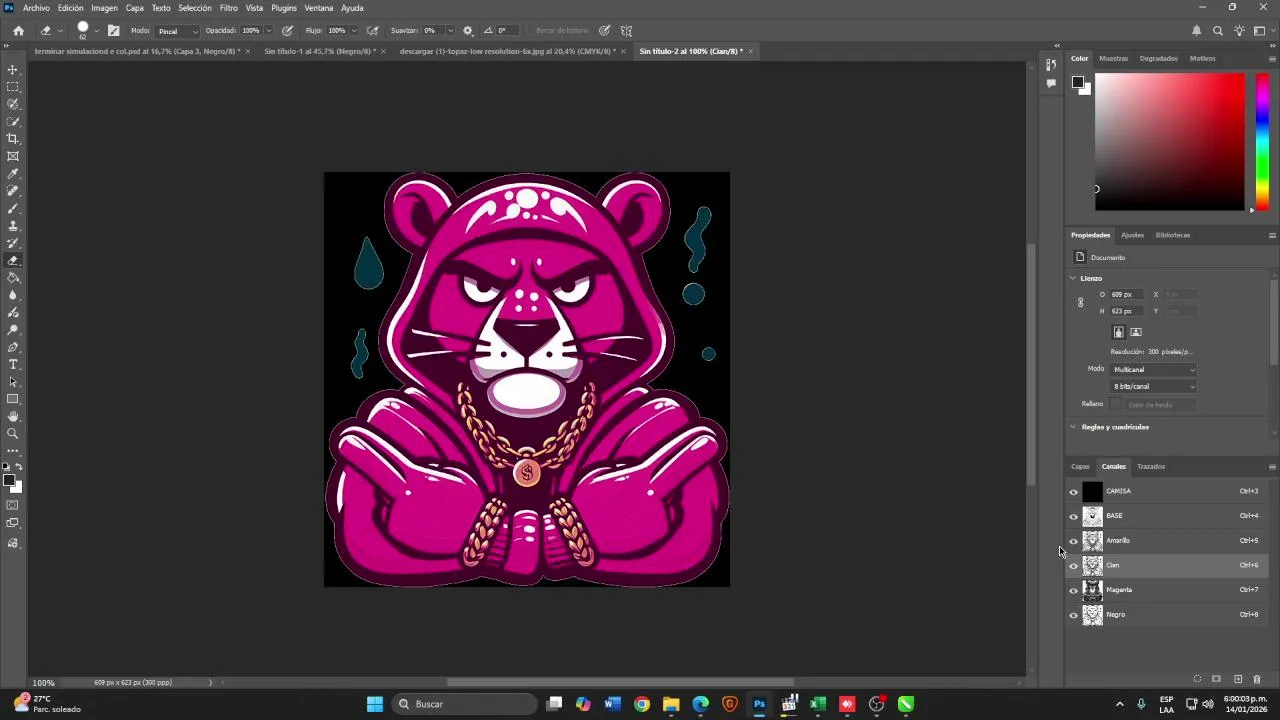1280x720 pixels.
Task: Open the 8 bits/canal dropdown
Action: [1153, 386]
